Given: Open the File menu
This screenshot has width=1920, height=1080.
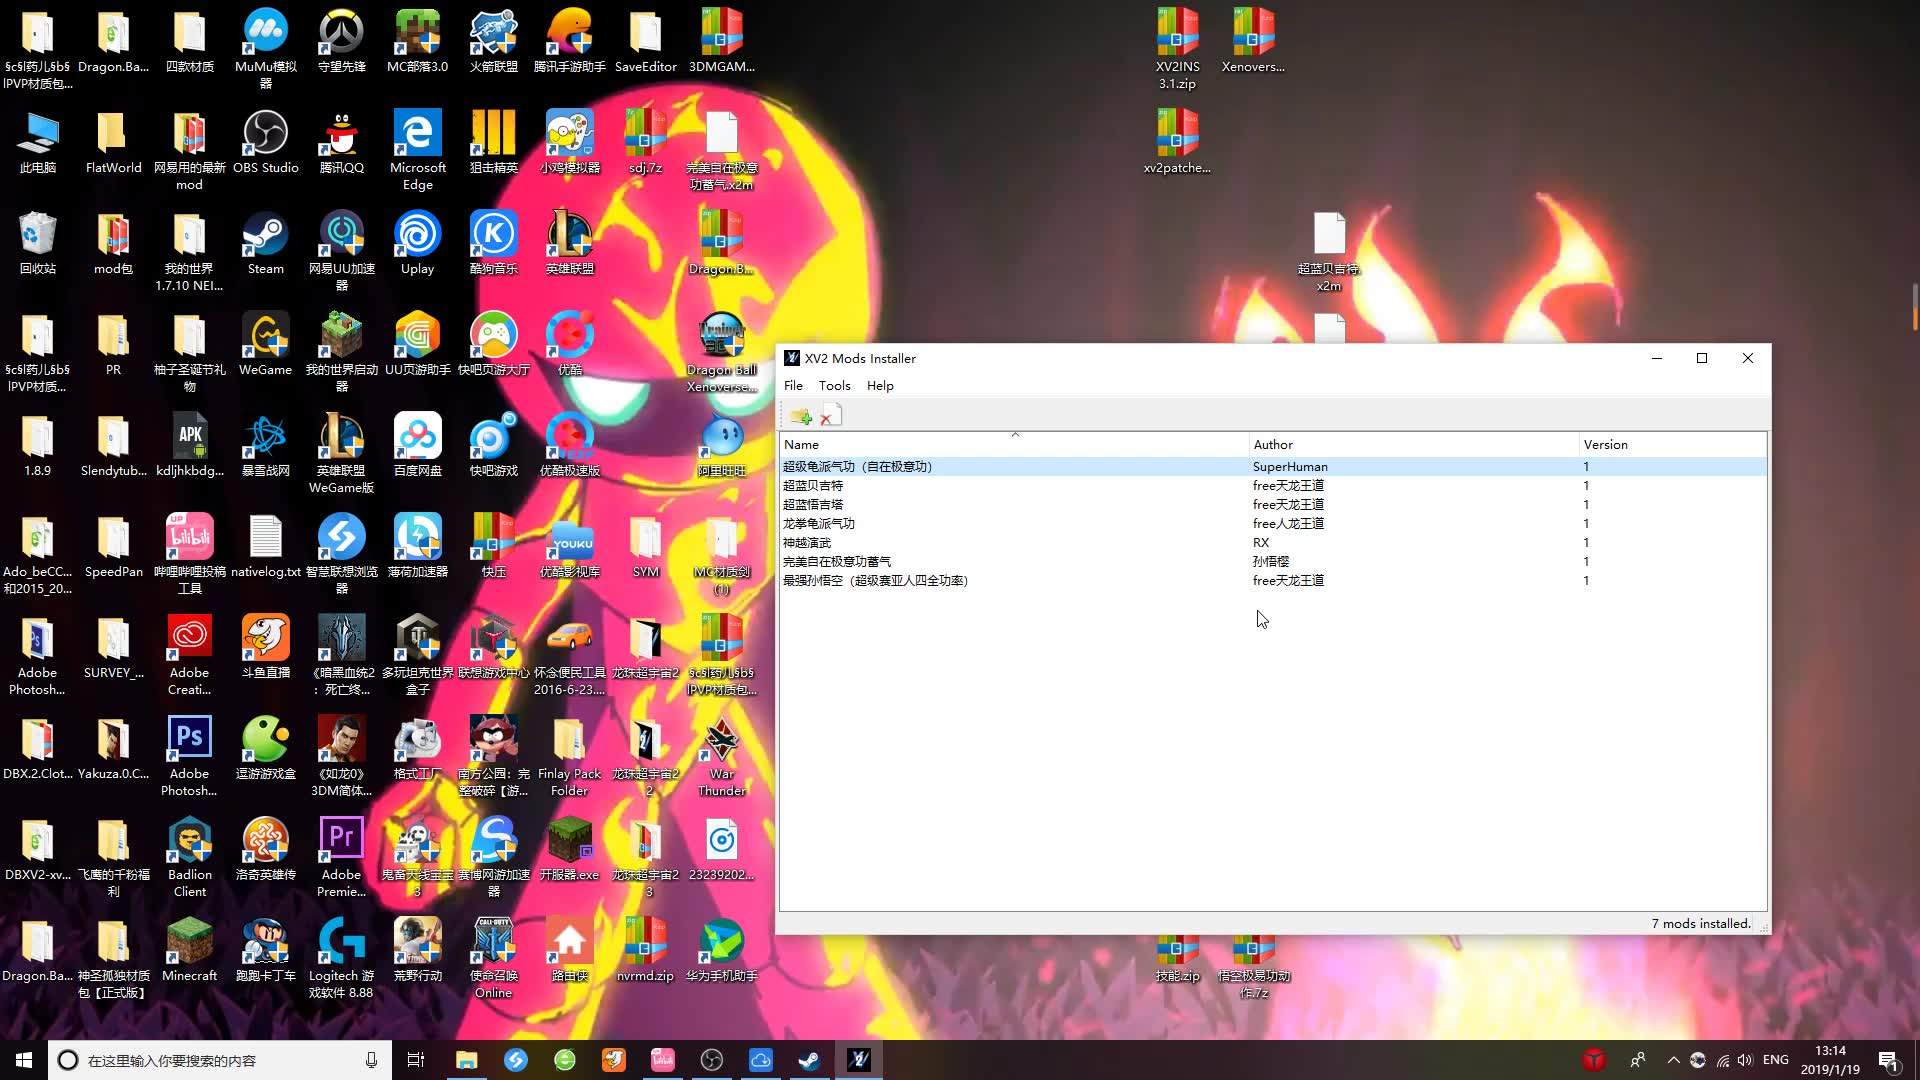Looking at the screenshot, I should coord(793,386).
